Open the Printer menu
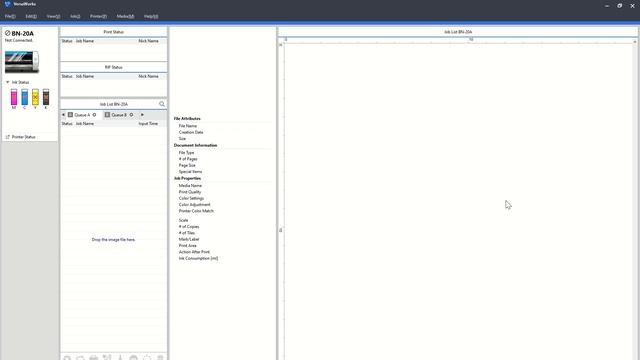 tap(98, 16)
